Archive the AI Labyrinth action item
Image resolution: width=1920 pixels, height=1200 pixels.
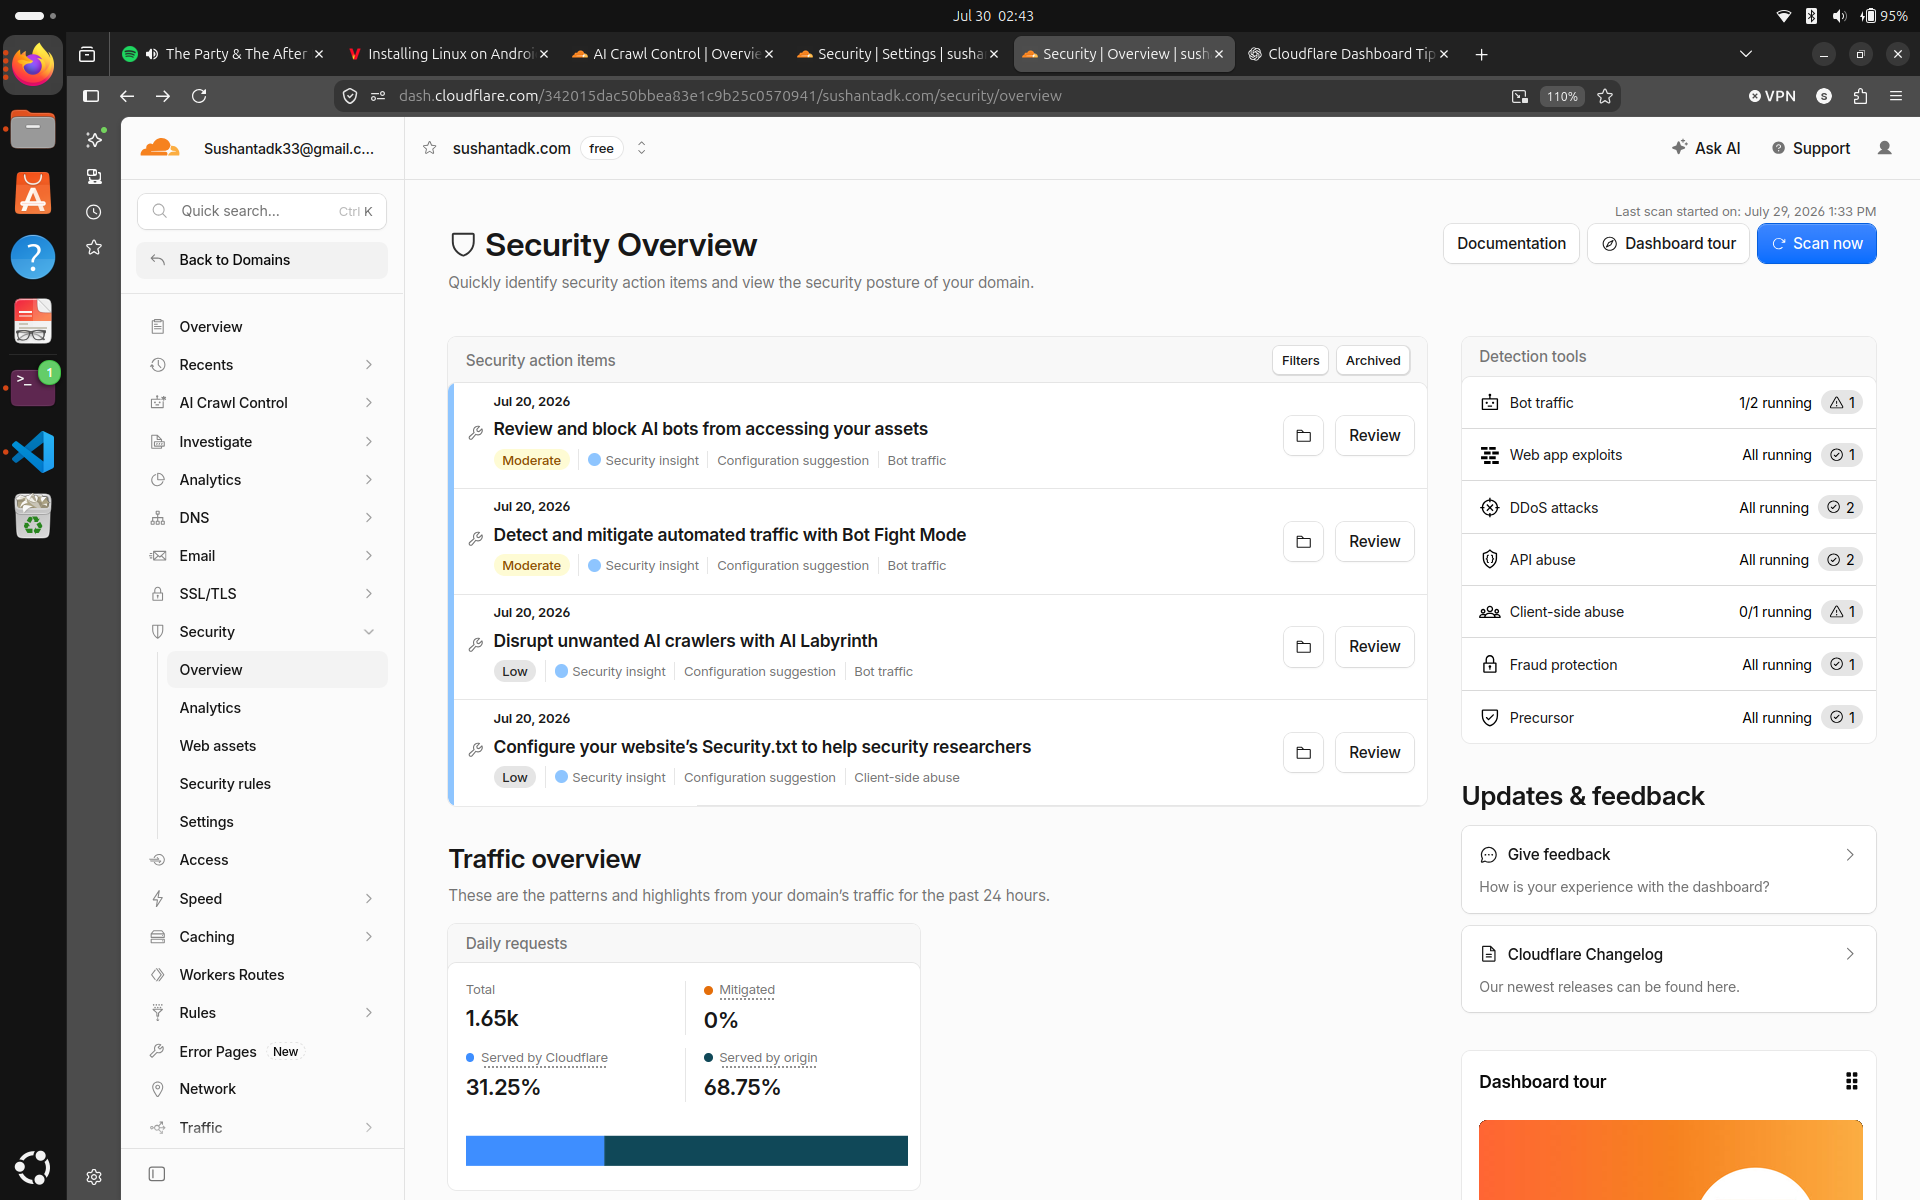click(1303, 647)
